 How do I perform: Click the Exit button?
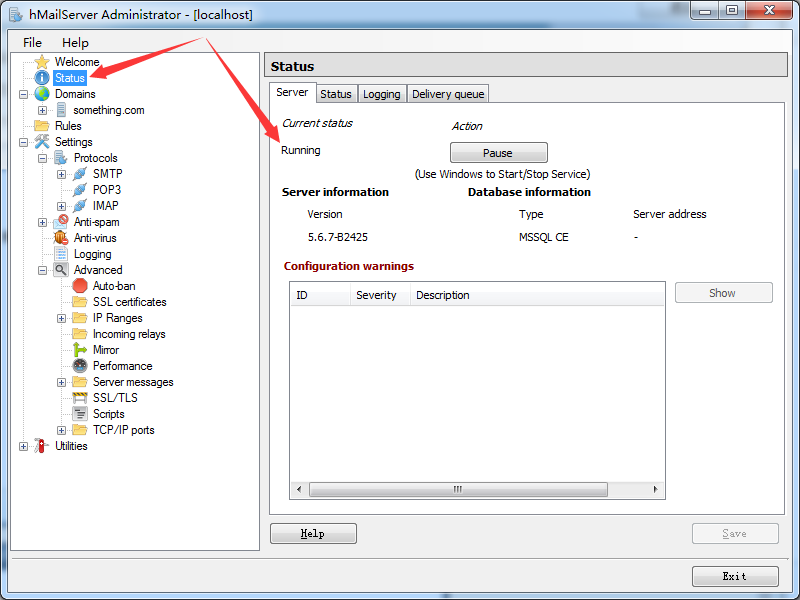734,577
